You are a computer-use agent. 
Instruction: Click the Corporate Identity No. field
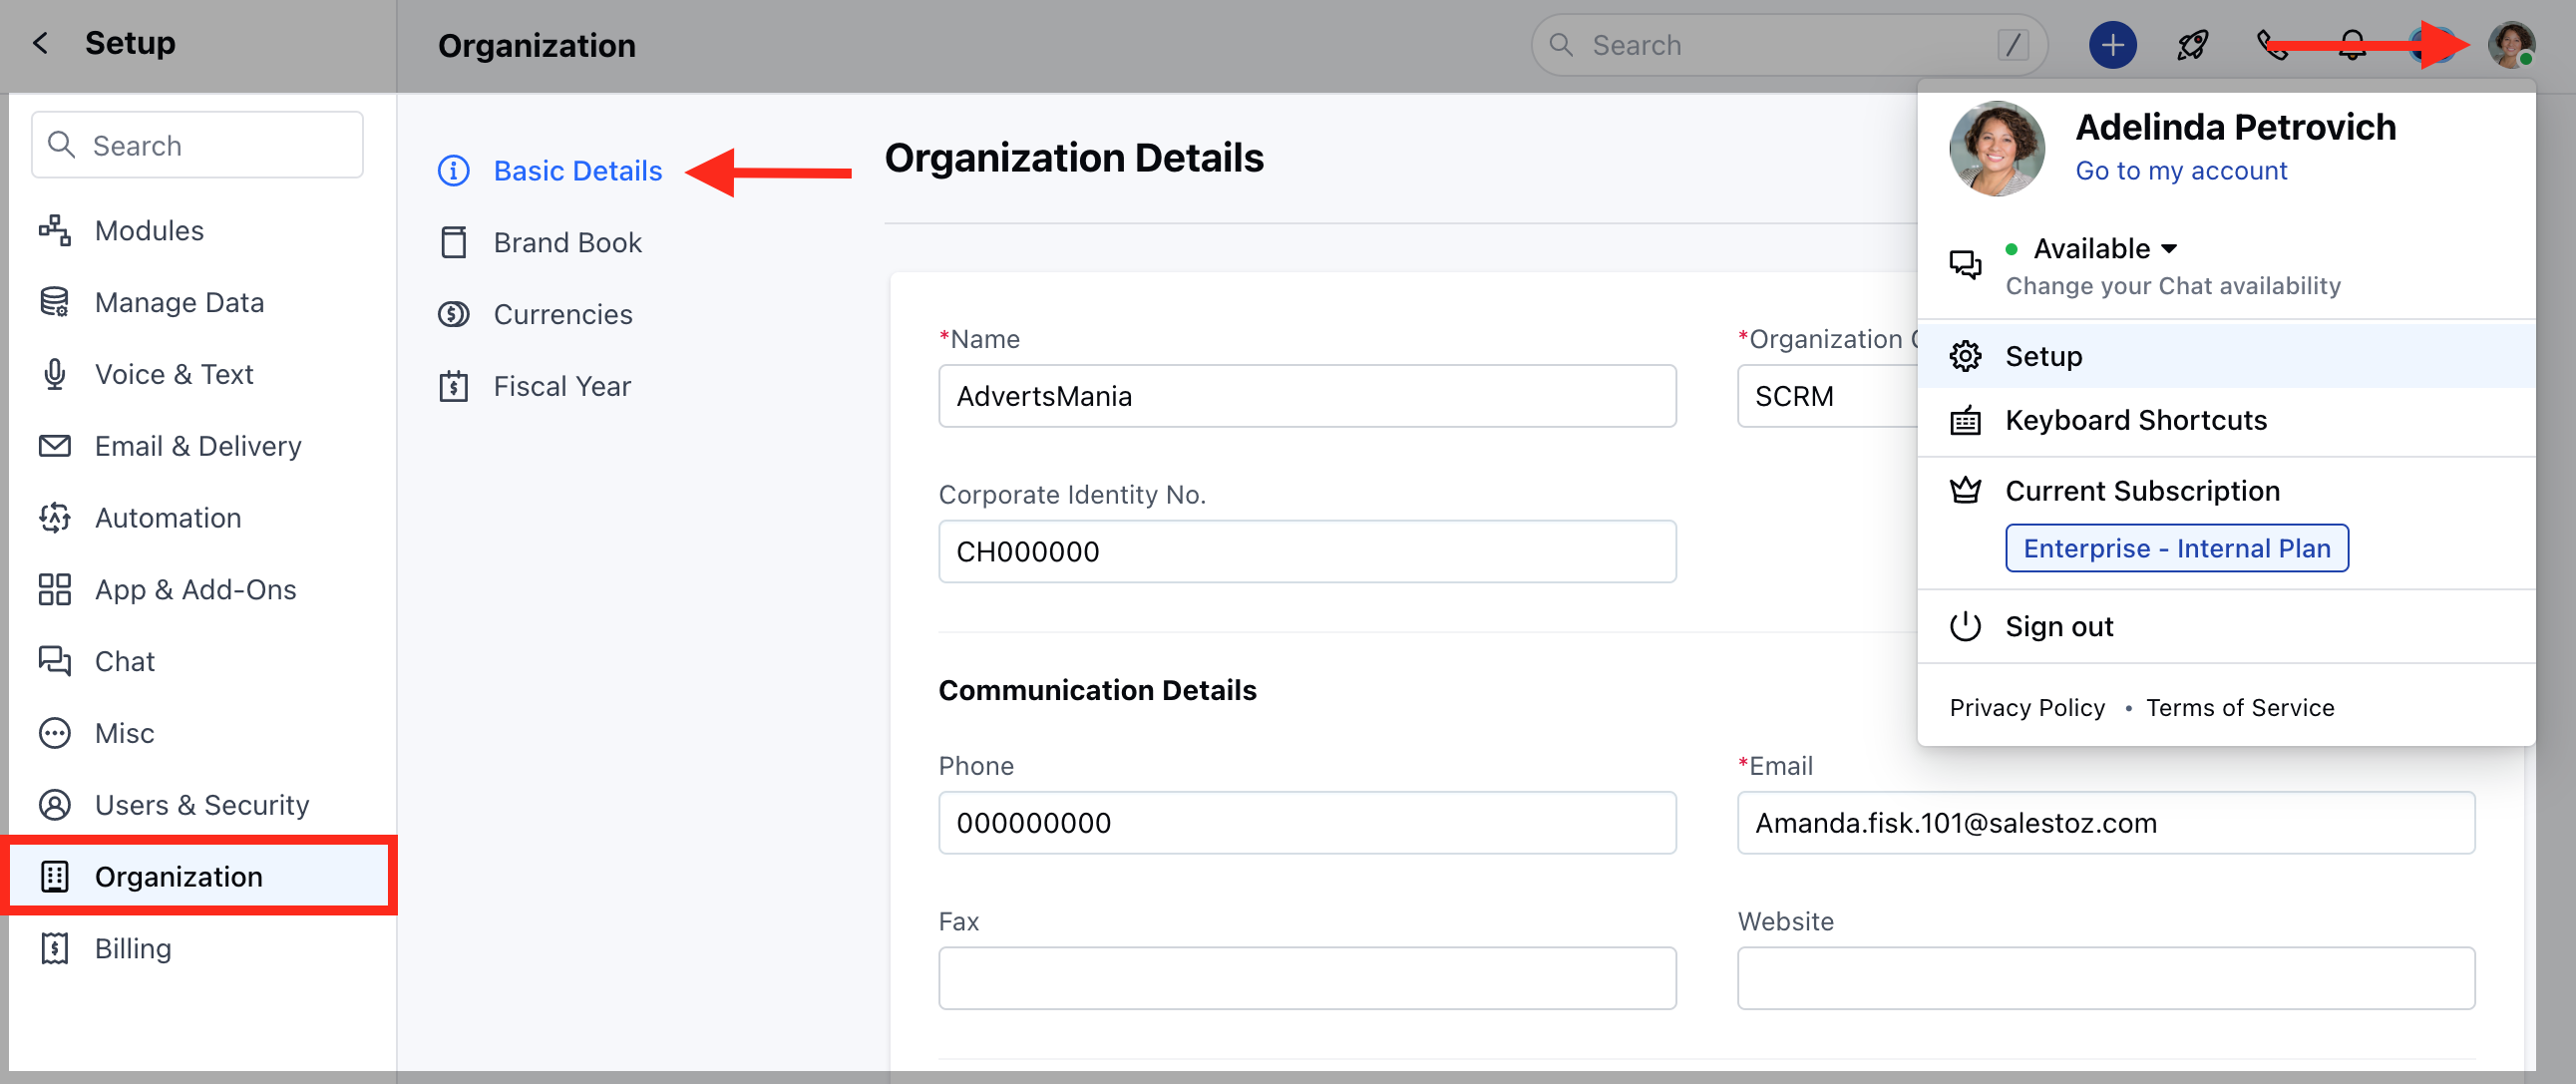coord(1306,552)
